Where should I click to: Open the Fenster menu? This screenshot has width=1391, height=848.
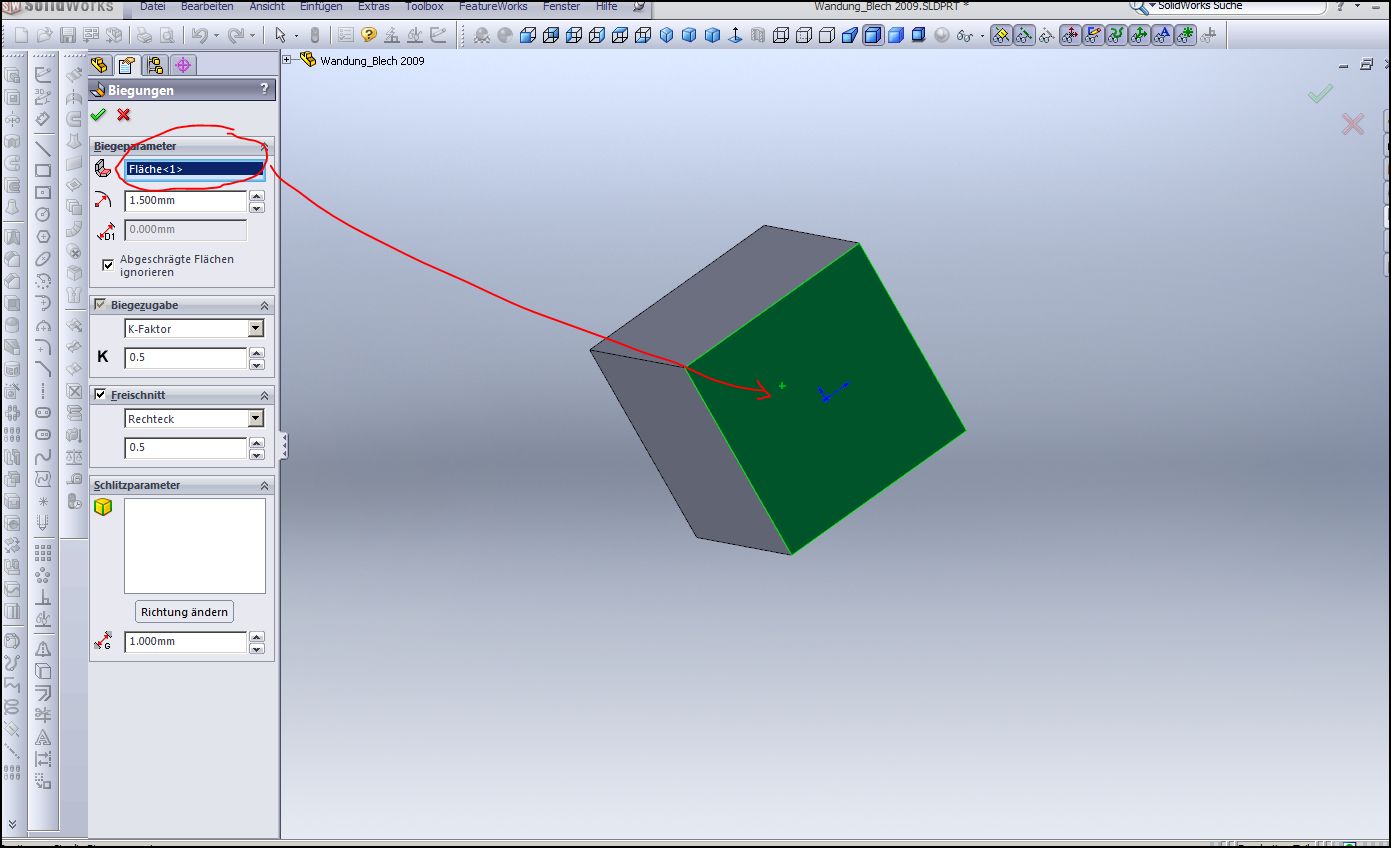(x=562, y=6)
